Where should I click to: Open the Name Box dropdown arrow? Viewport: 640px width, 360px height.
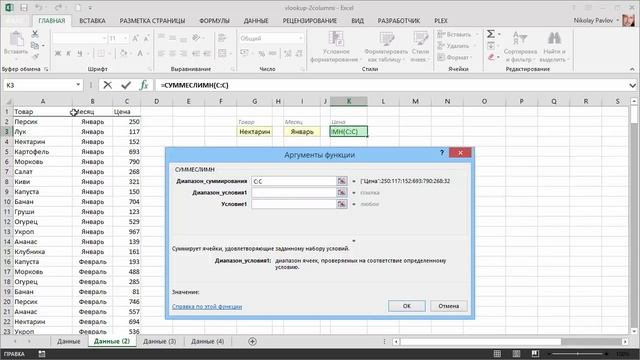tap(78, 85)
